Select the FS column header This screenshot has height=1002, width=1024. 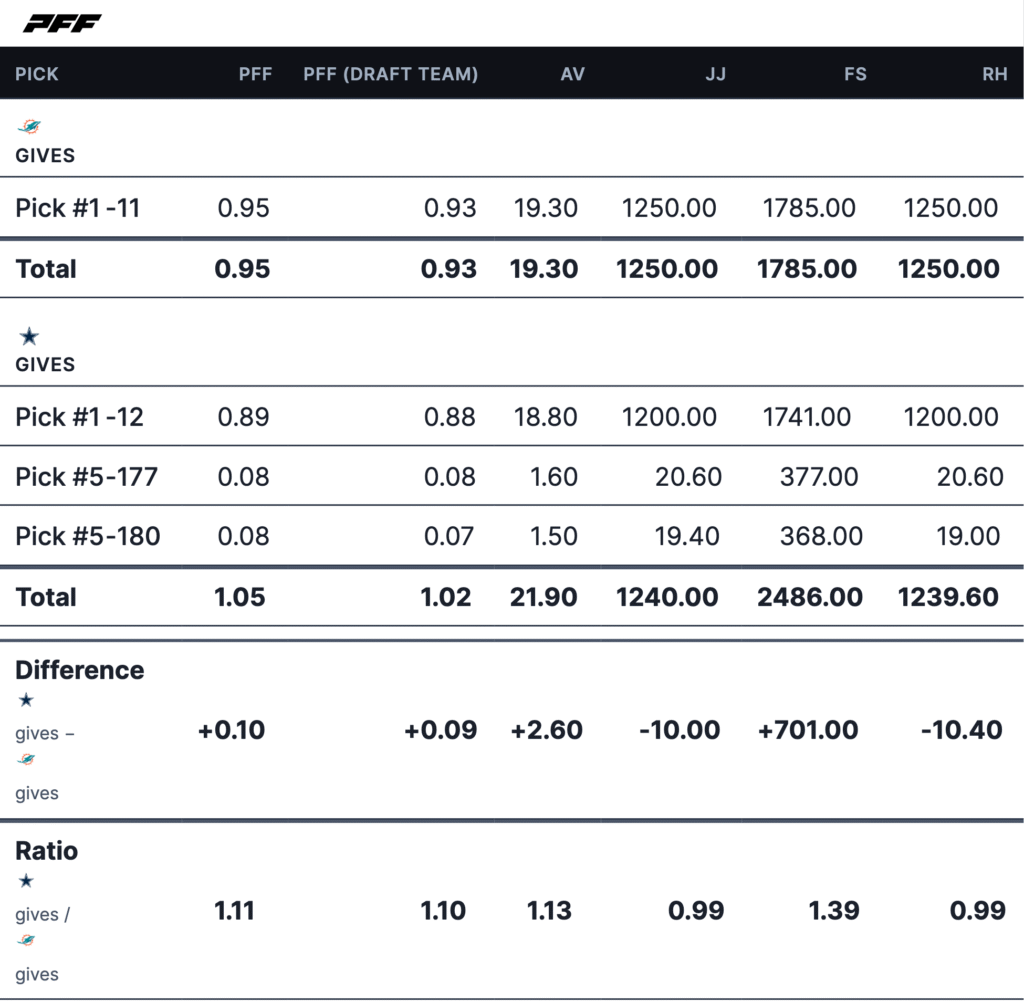tap(855, 74)
